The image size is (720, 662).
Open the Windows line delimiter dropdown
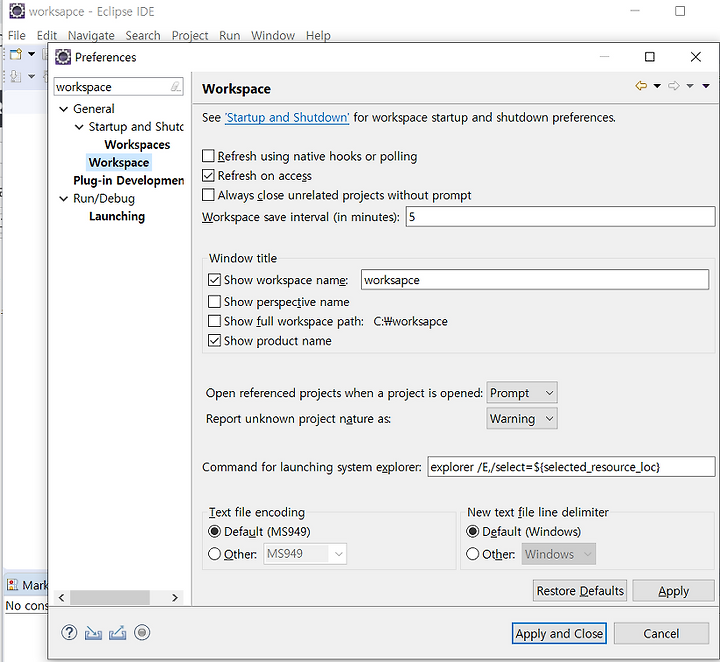click(558, 554)
